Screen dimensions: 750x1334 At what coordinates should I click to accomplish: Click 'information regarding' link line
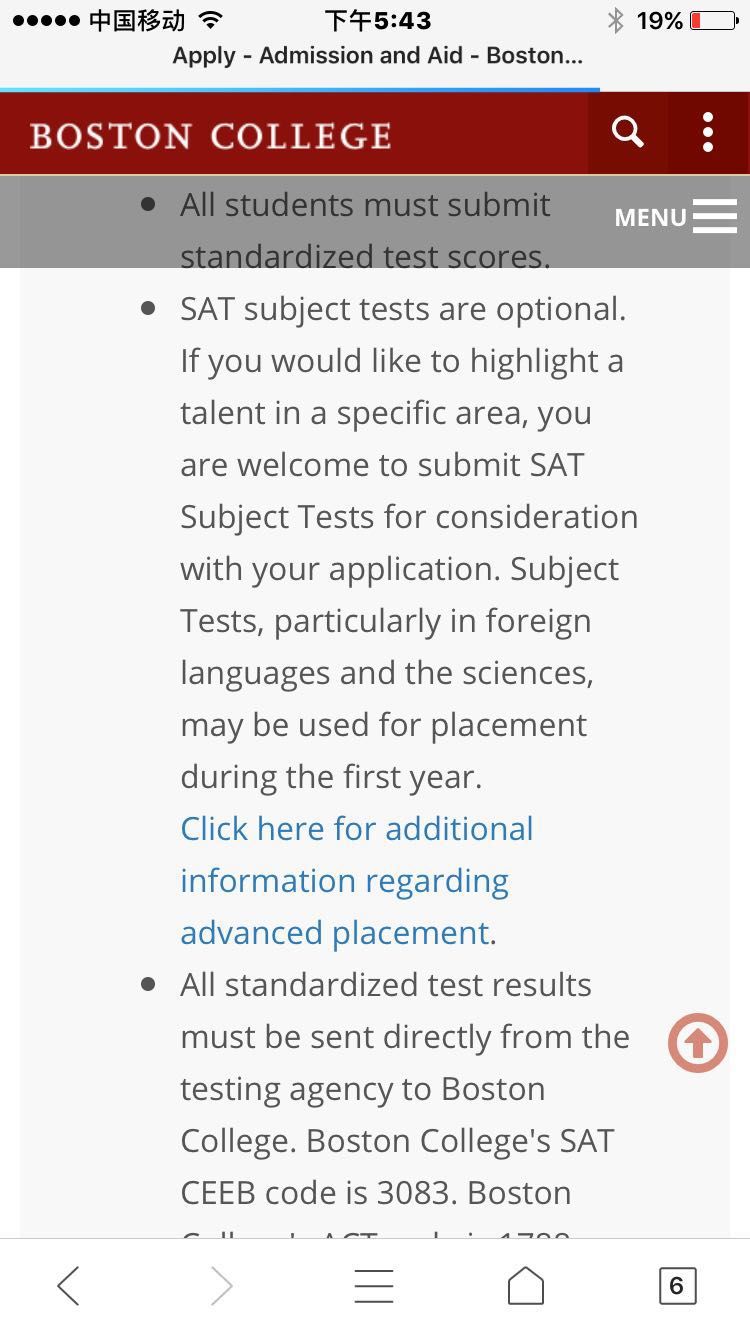click(x=345, y=881)
